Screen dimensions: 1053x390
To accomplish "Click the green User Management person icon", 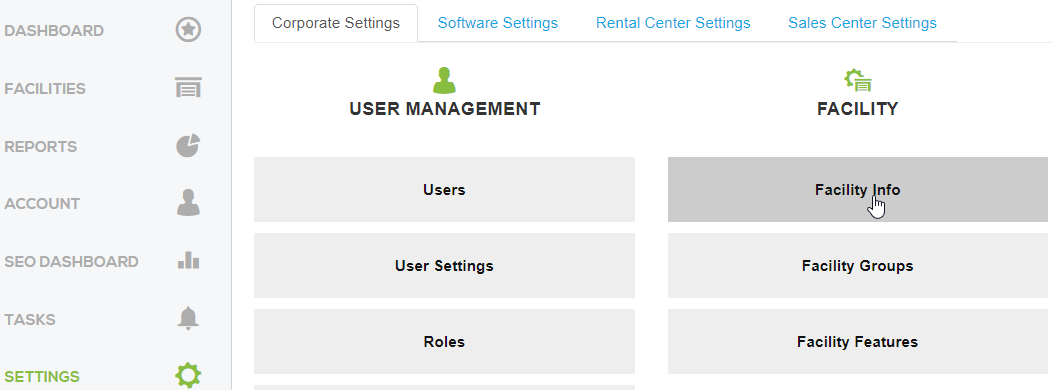I will (x=444, y=80).
